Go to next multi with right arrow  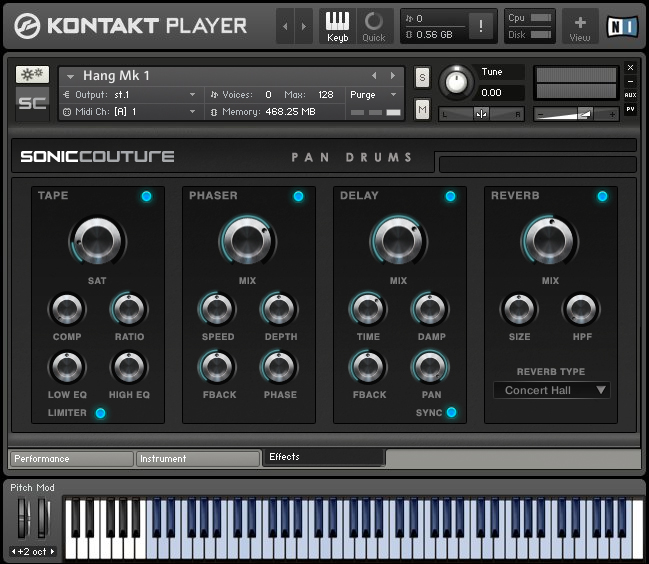point(304,26)
